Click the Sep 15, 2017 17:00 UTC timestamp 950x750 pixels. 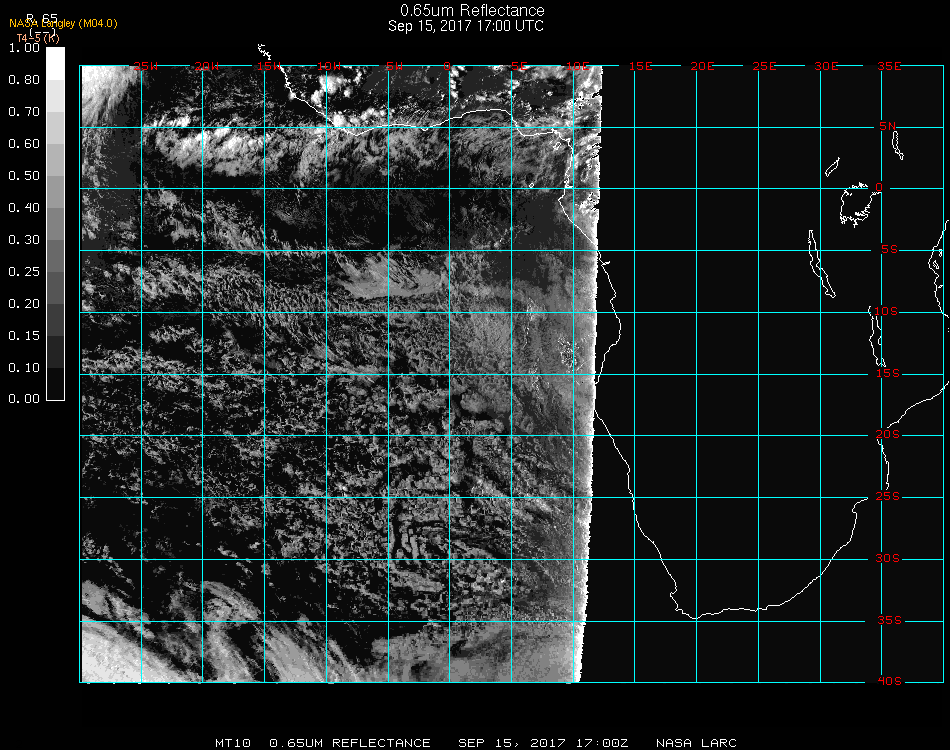pos(466,26)
